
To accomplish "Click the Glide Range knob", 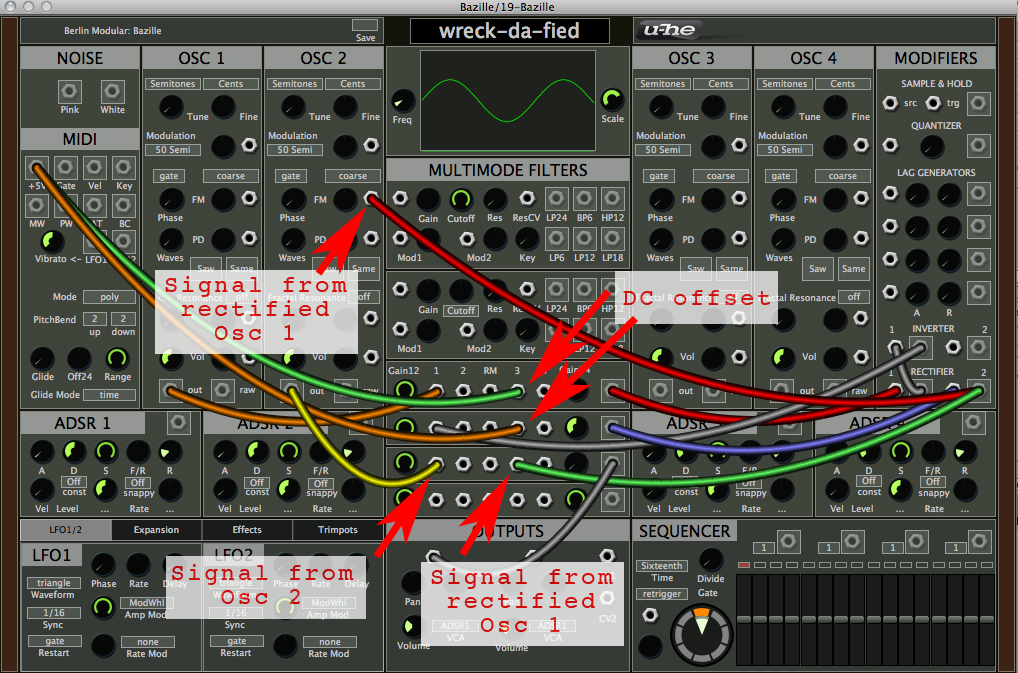I will coord(117,358).
